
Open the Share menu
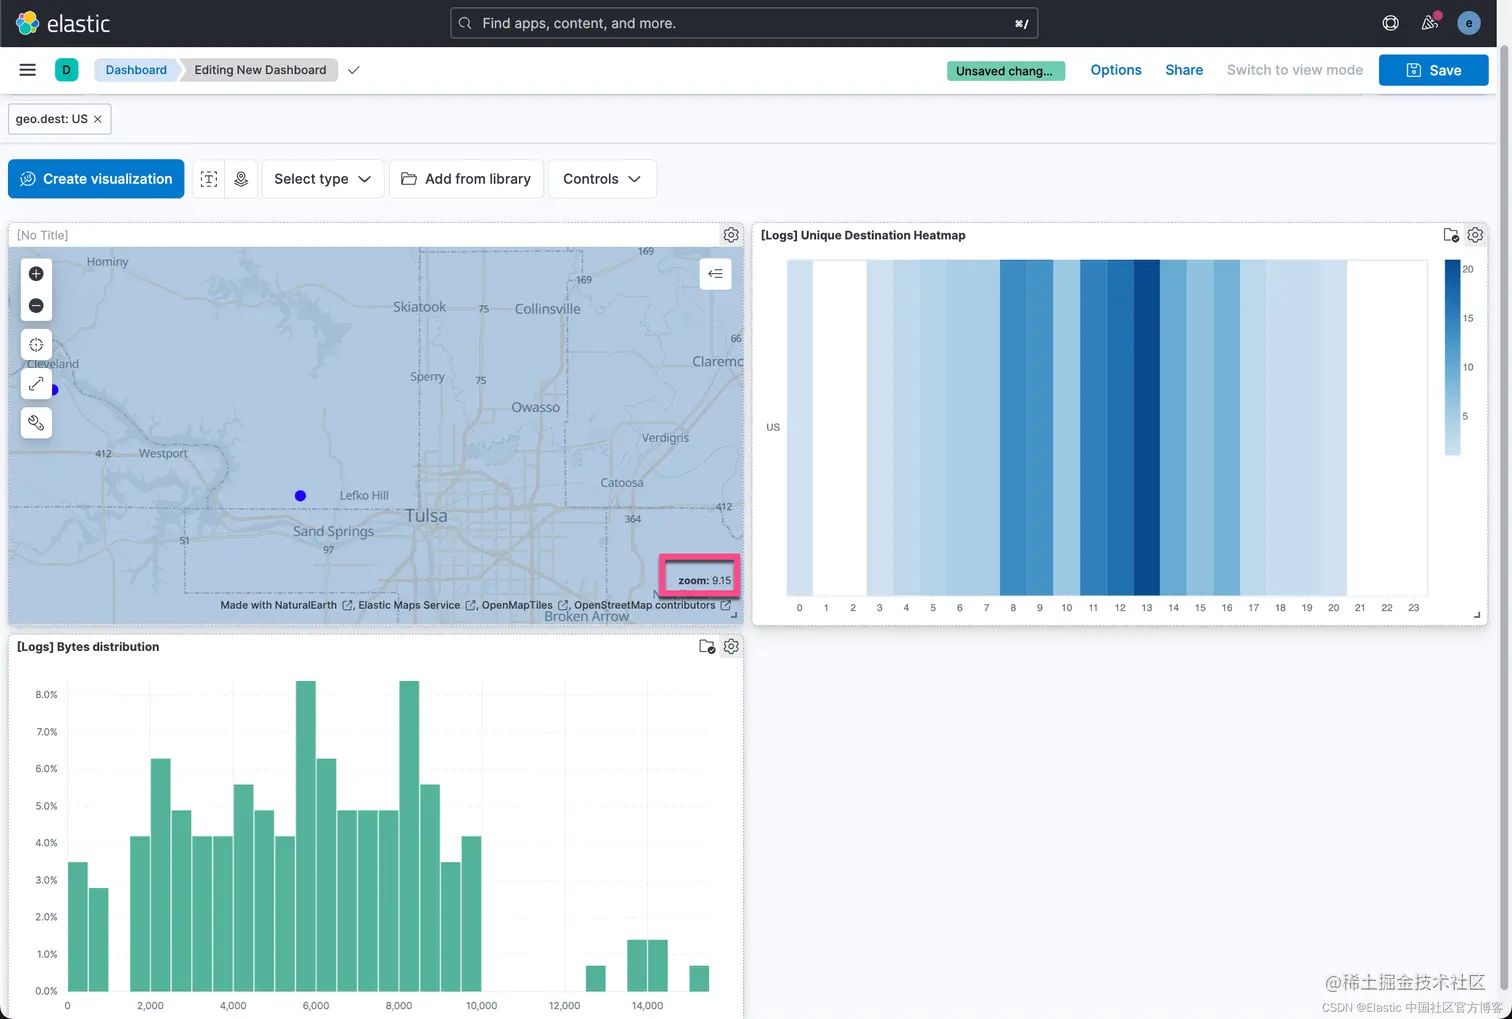point(1184,70)
